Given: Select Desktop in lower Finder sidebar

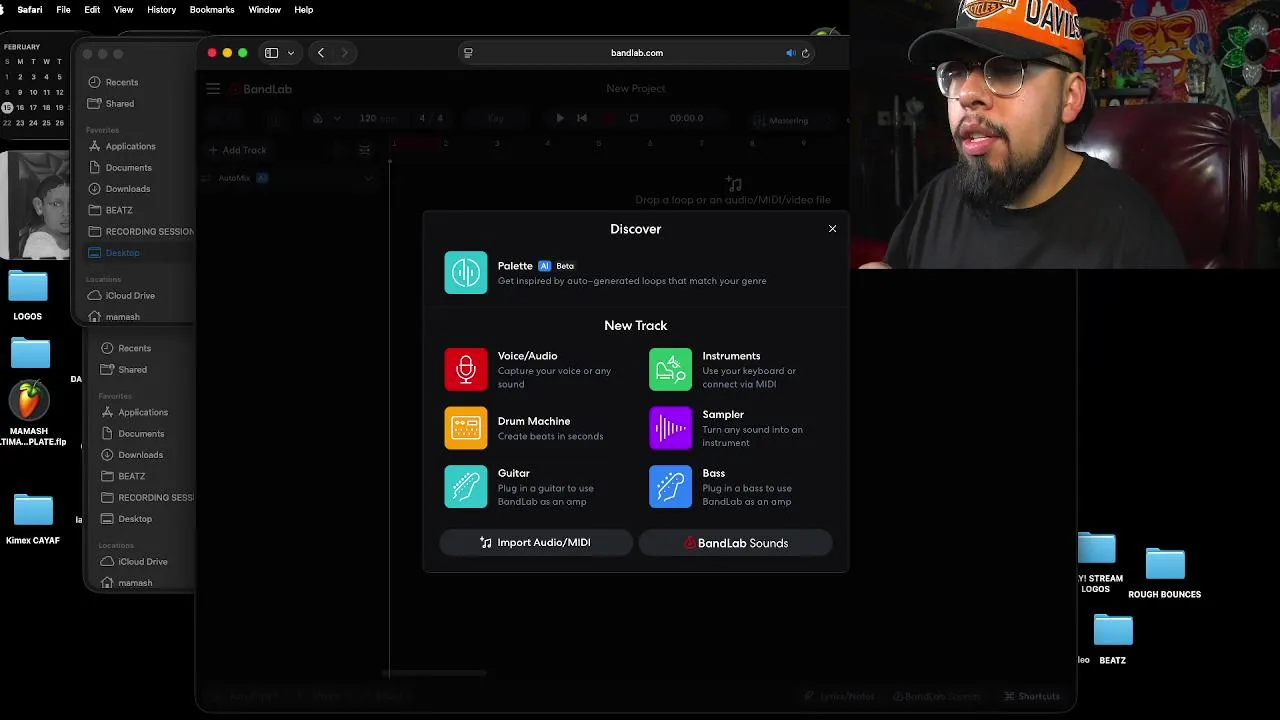Looking at the screenshot, I should pos(126,519).
